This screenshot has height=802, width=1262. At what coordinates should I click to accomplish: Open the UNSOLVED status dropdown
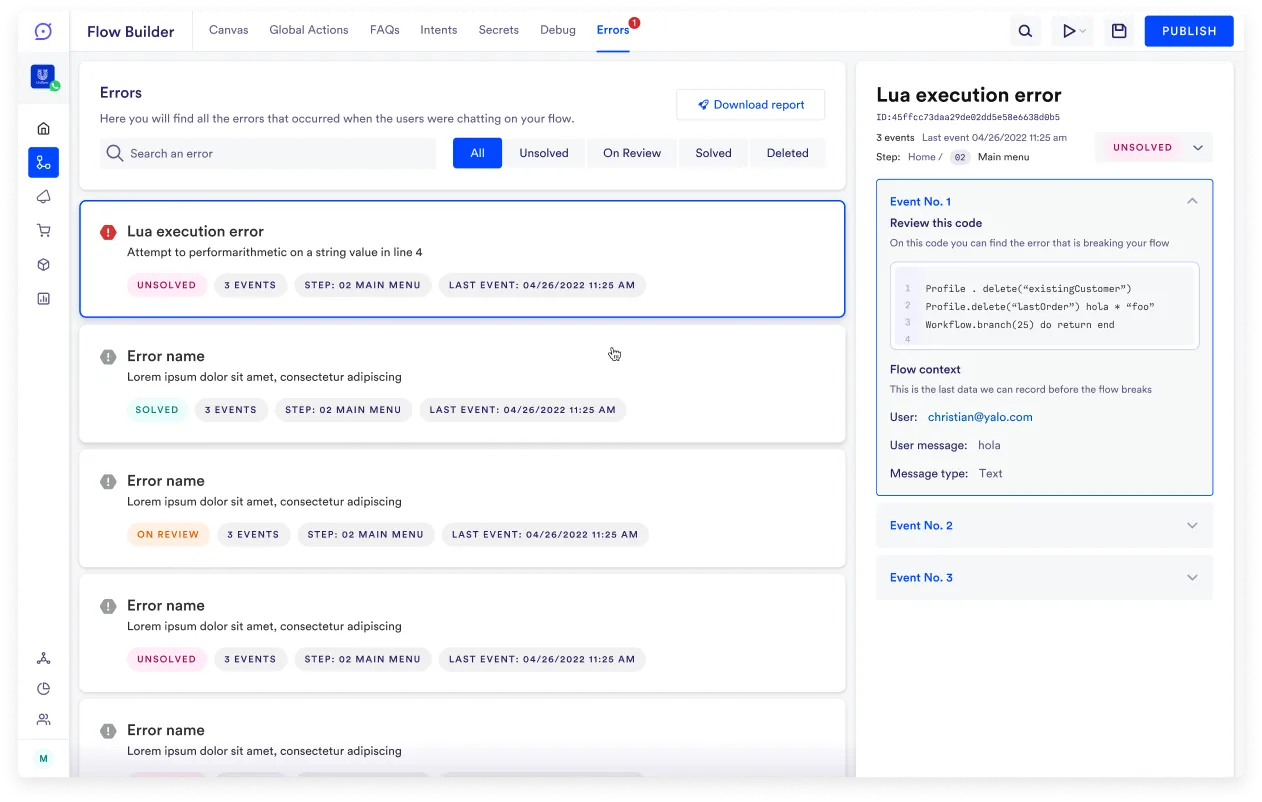[1154, 147]
